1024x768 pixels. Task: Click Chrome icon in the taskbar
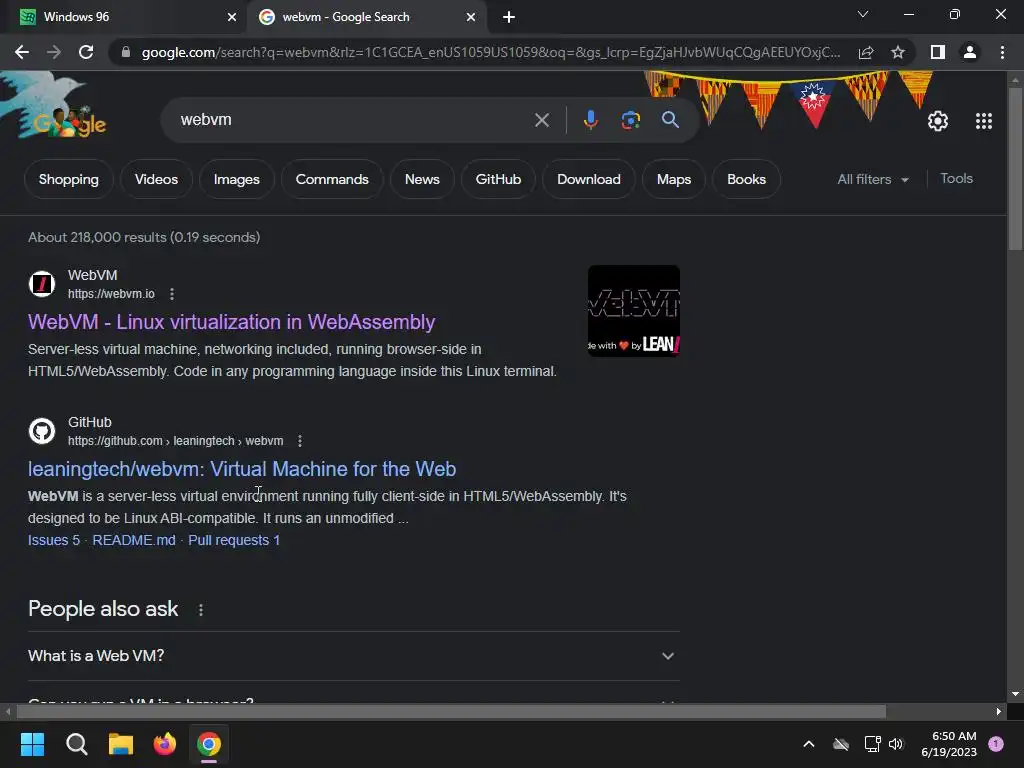tap(209, 744)
